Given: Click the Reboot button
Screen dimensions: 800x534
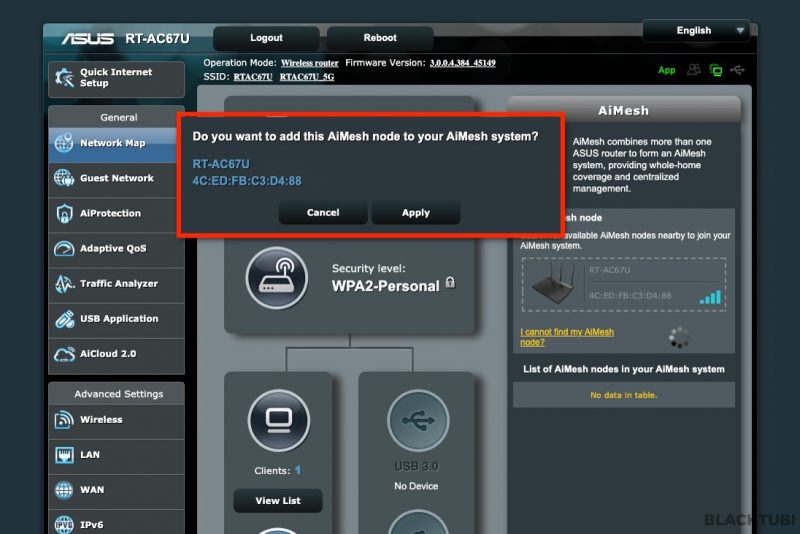Looking at the screenshot, I should (380, 38).
